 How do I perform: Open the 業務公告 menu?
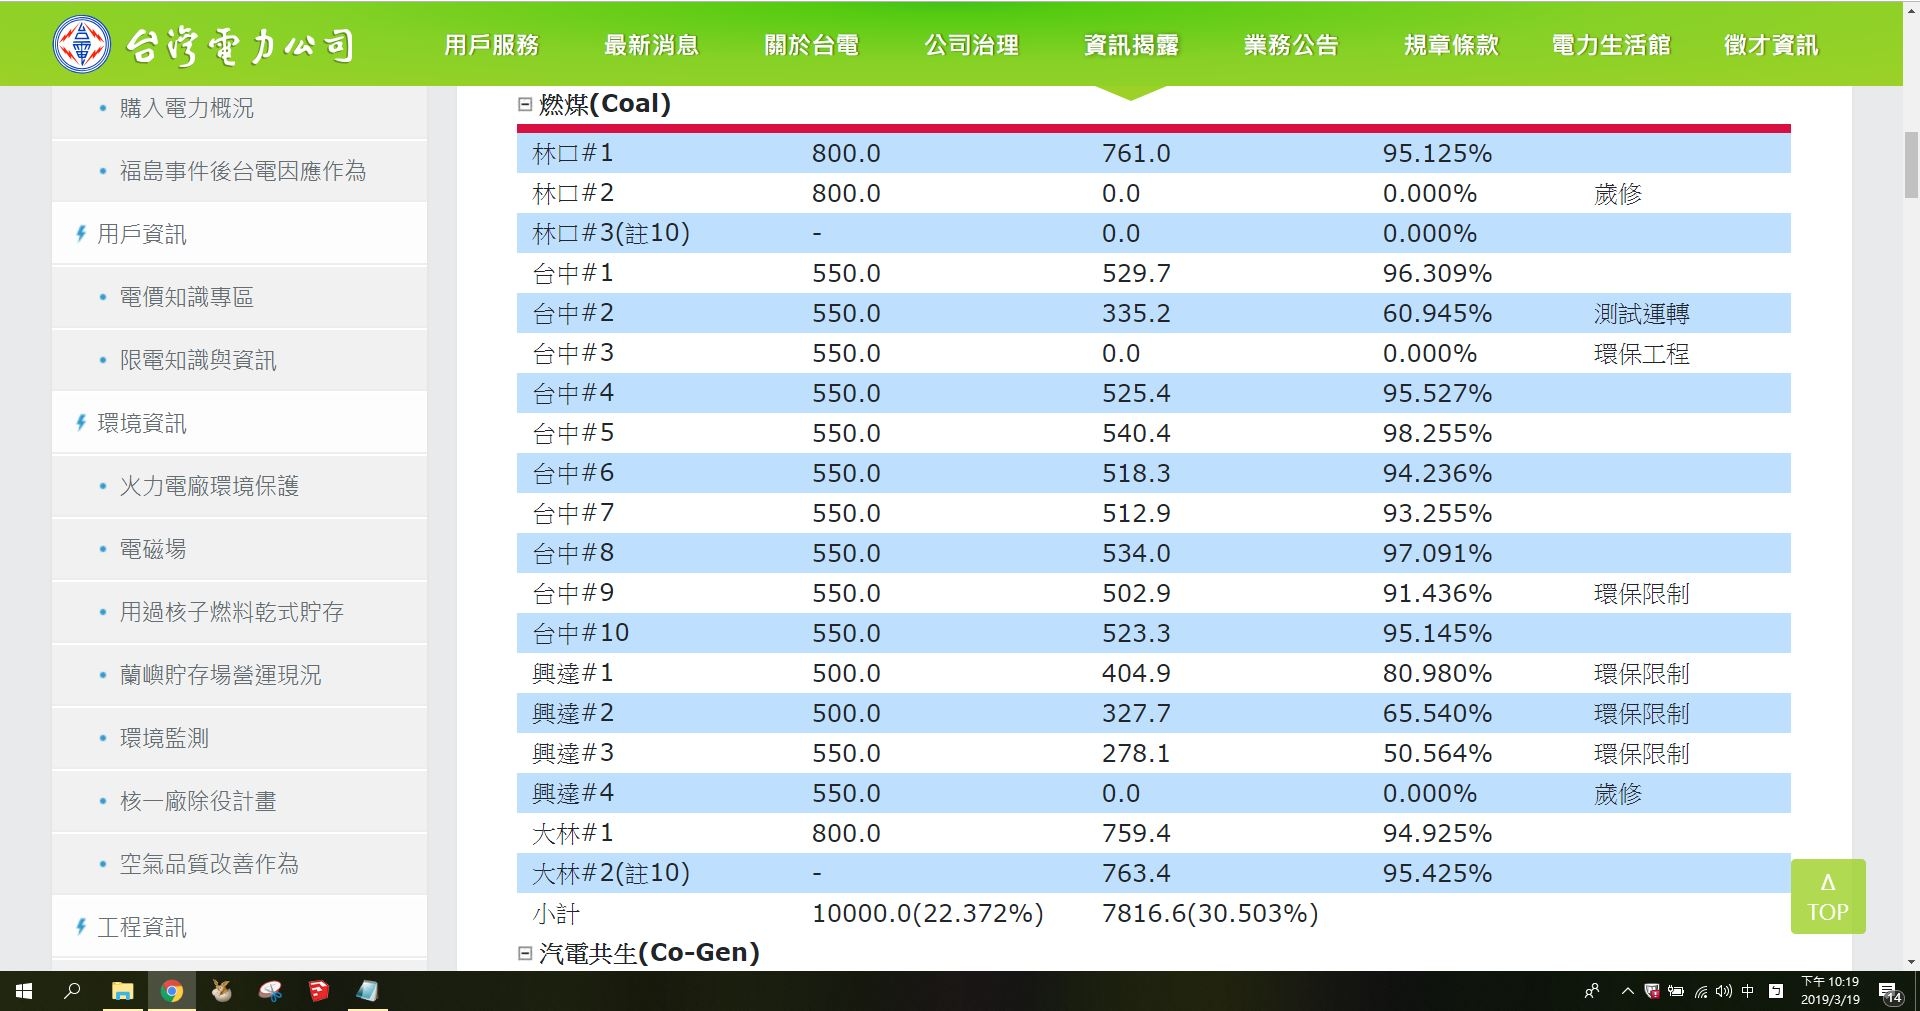1291,45
